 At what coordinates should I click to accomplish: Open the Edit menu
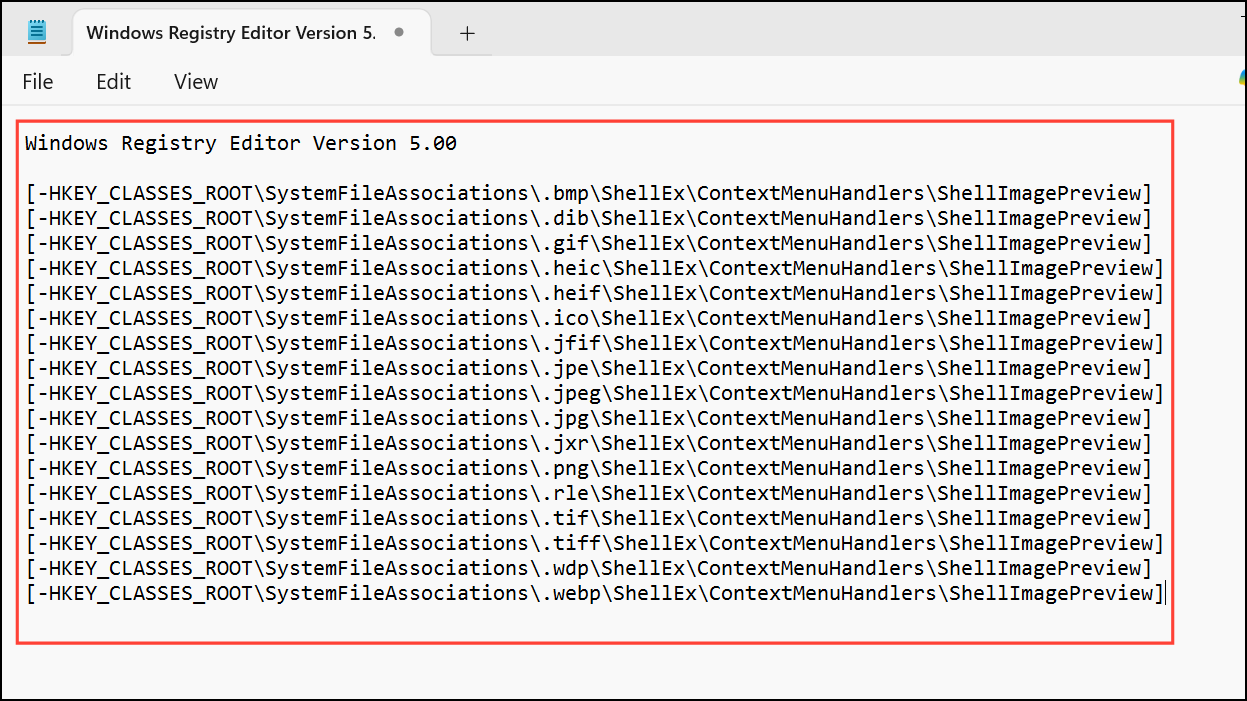coord(113,82)
